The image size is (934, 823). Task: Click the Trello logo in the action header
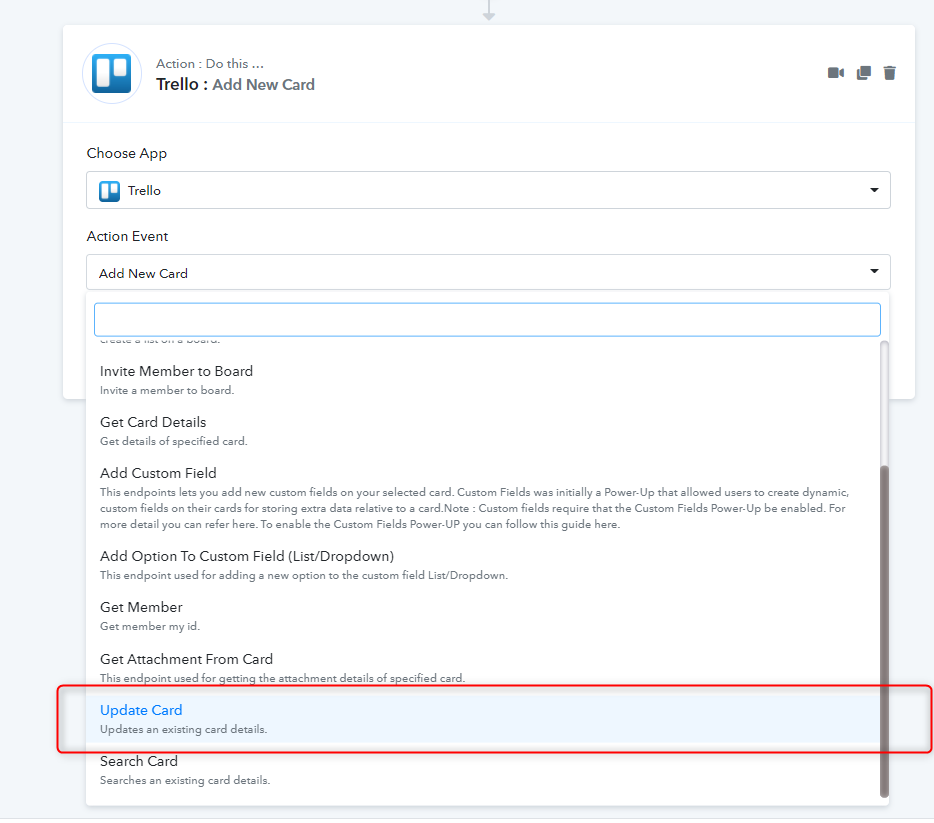[x=111, y=74]
